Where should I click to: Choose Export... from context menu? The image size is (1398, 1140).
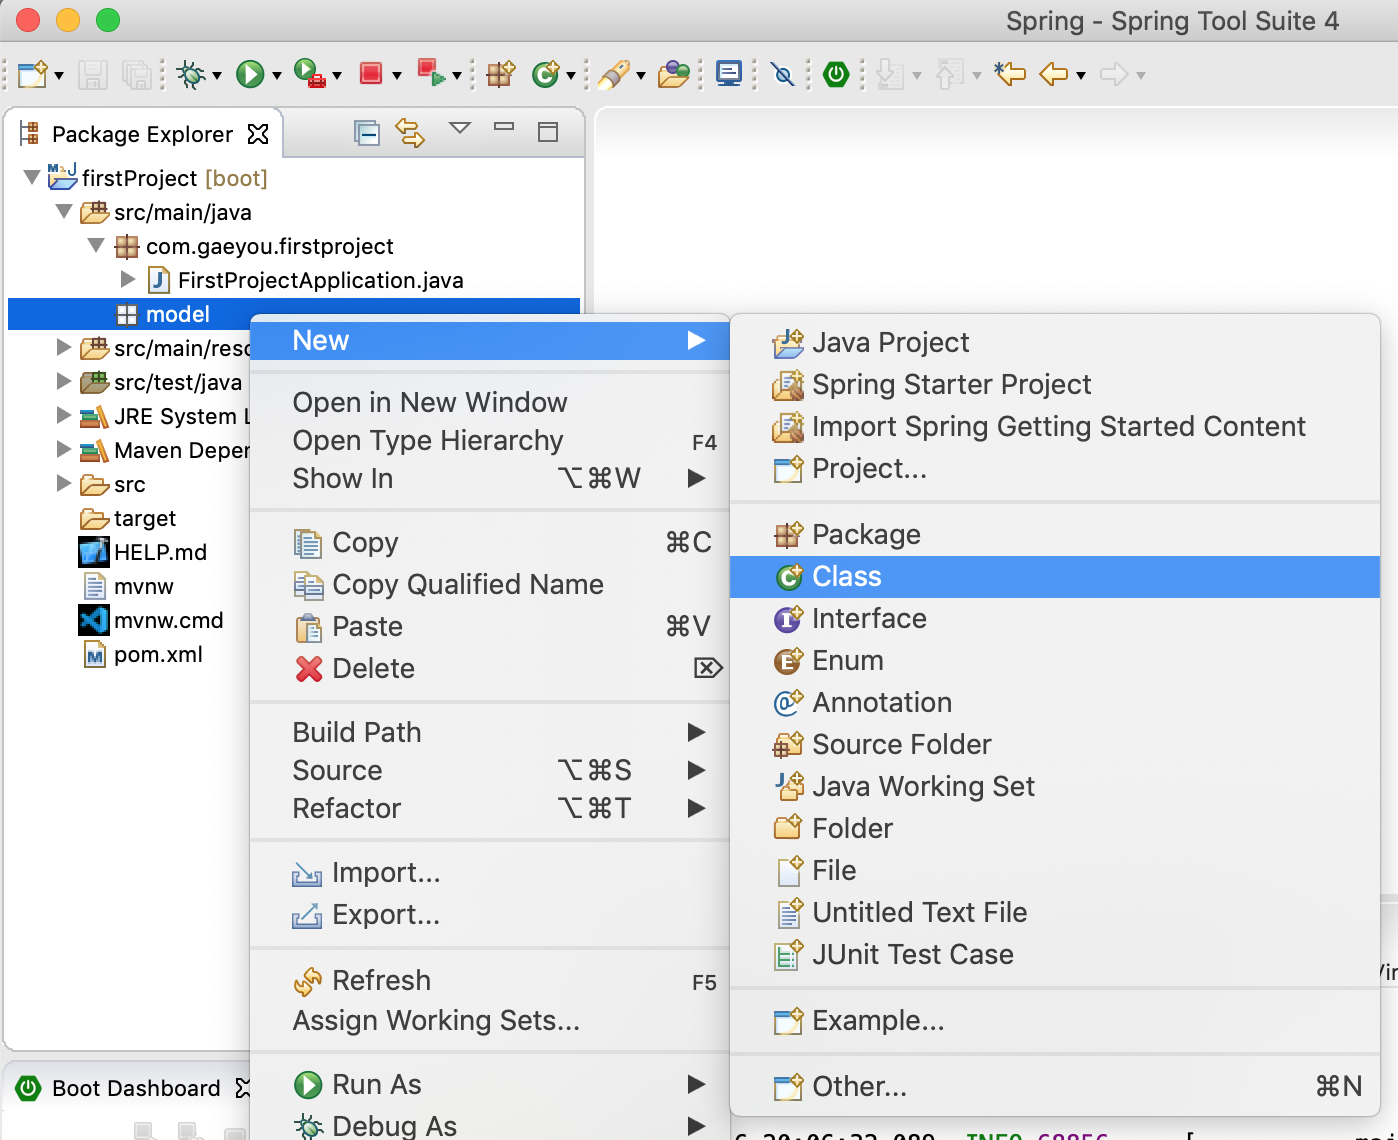coord(490,915)
